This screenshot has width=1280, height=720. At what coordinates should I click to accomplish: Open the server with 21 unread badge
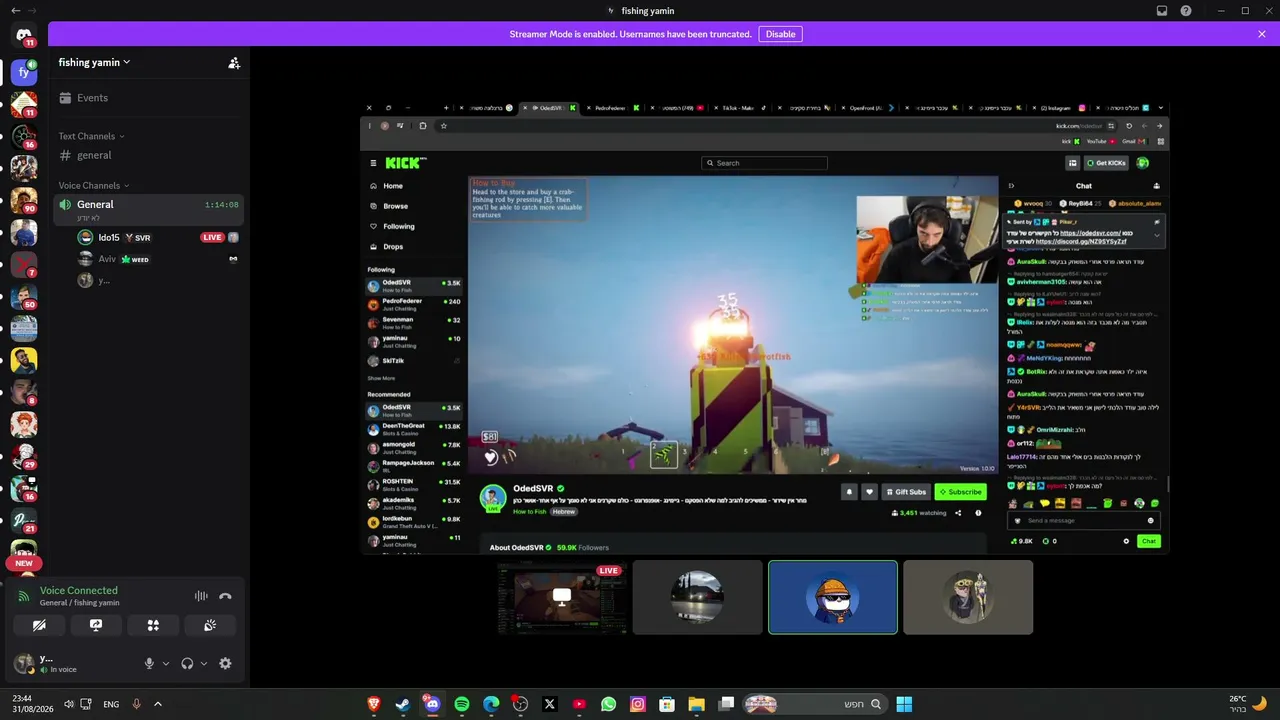pyautogui.click(x=24, y=520)
